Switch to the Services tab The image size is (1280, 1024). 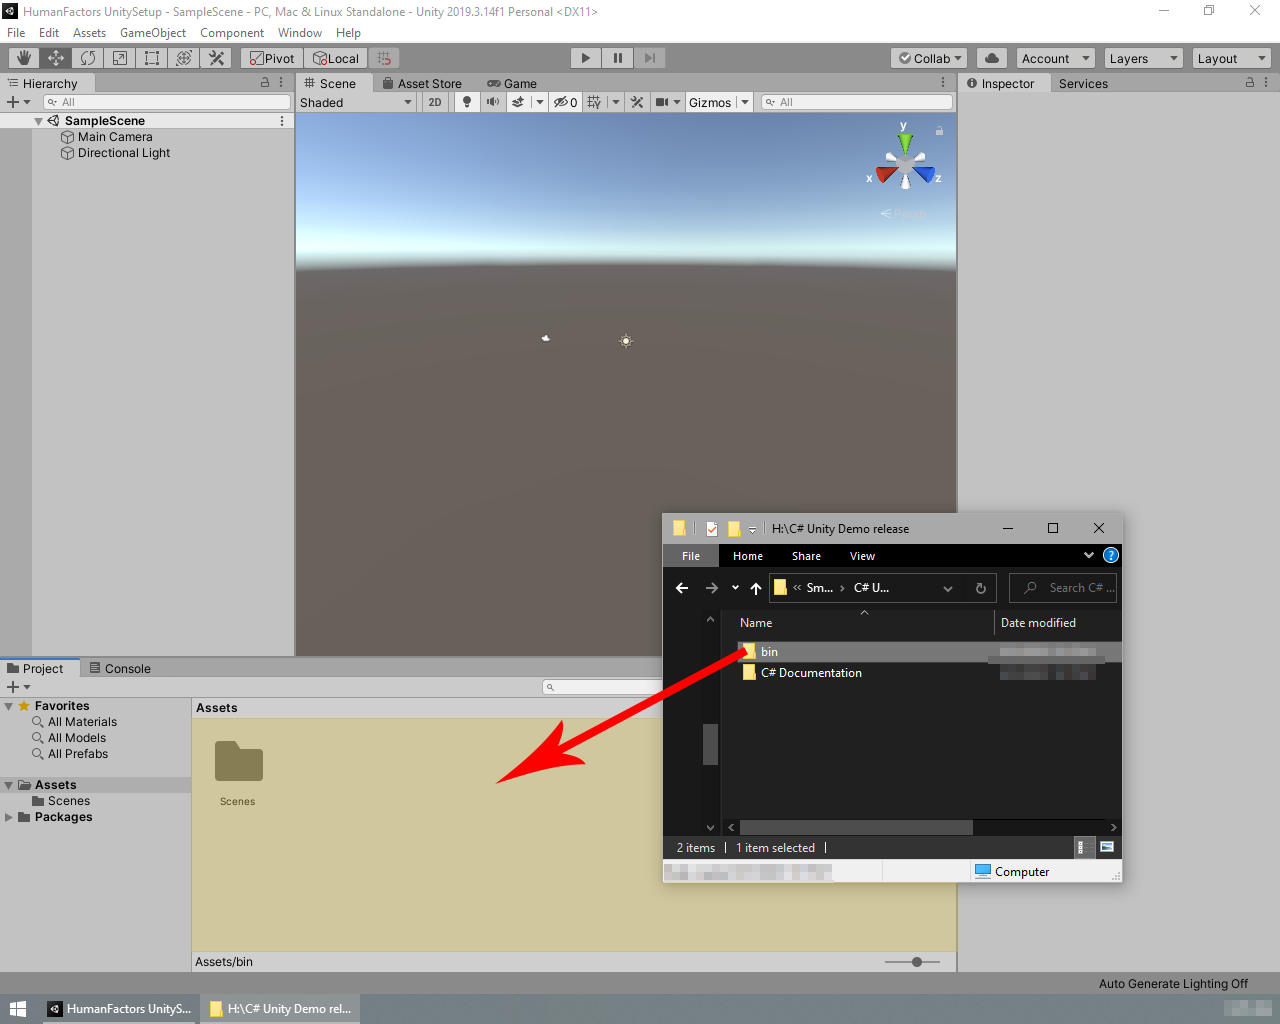(1083, 84)
